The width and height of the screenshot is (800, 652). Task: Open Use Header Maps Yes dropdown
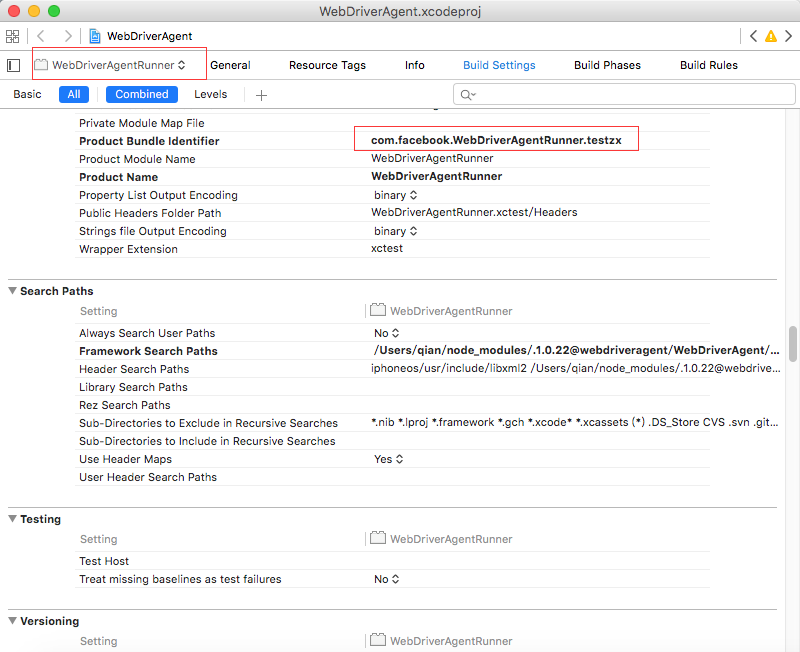(x=386, y=459)
